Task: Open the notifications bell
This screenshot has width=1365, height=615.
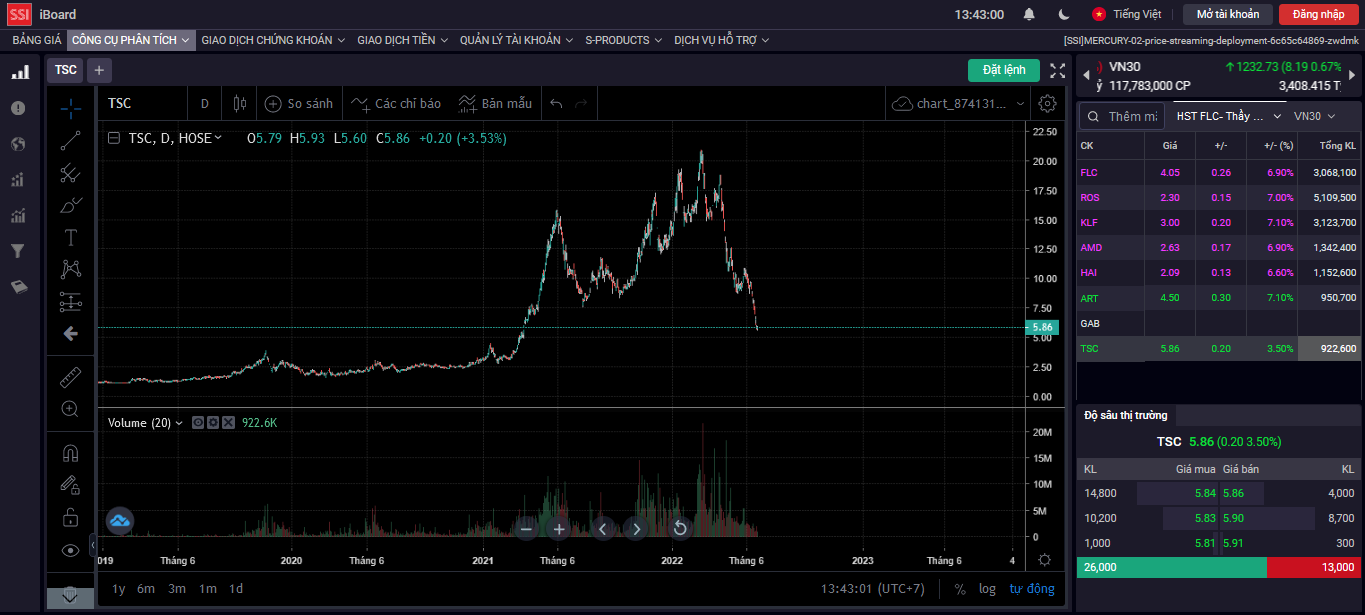Action: point(1029,14)
